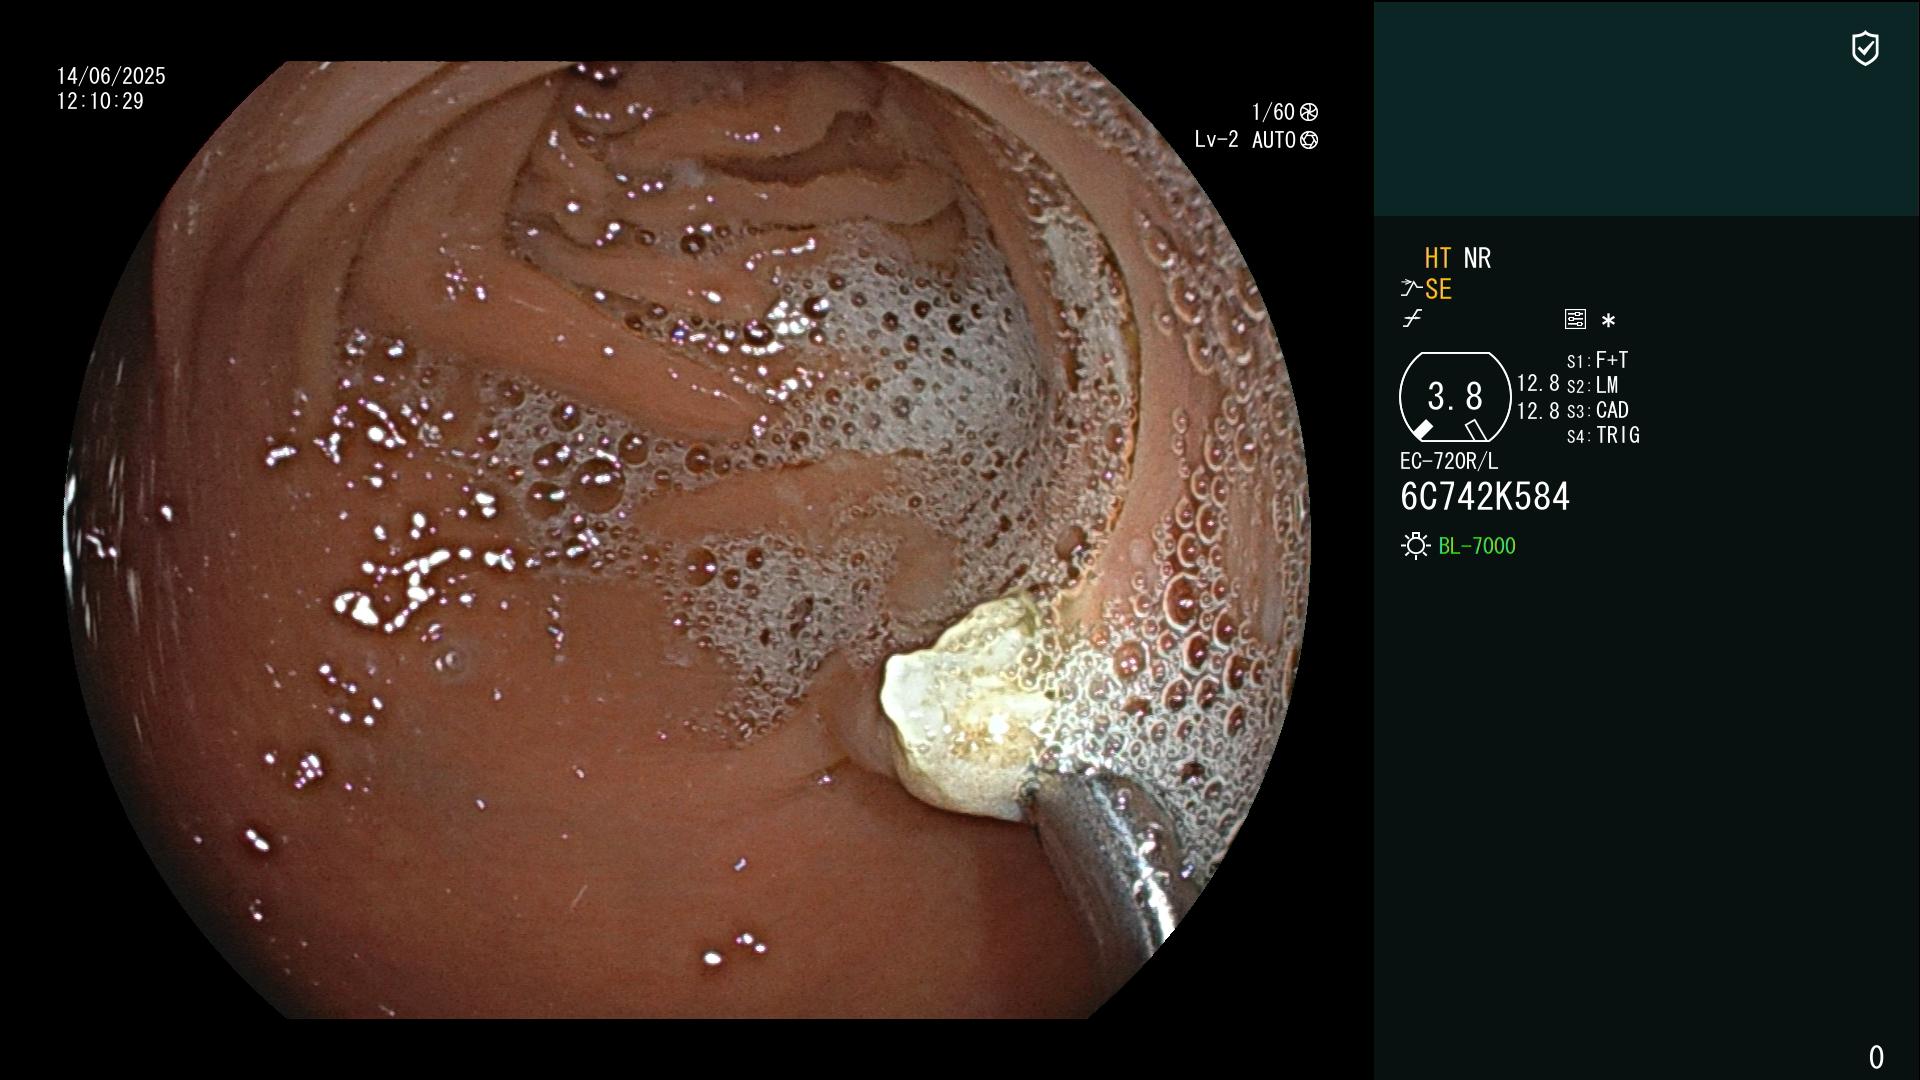Click the Lv-2 brightness level text
1920x1080 pixels.
1216,140
